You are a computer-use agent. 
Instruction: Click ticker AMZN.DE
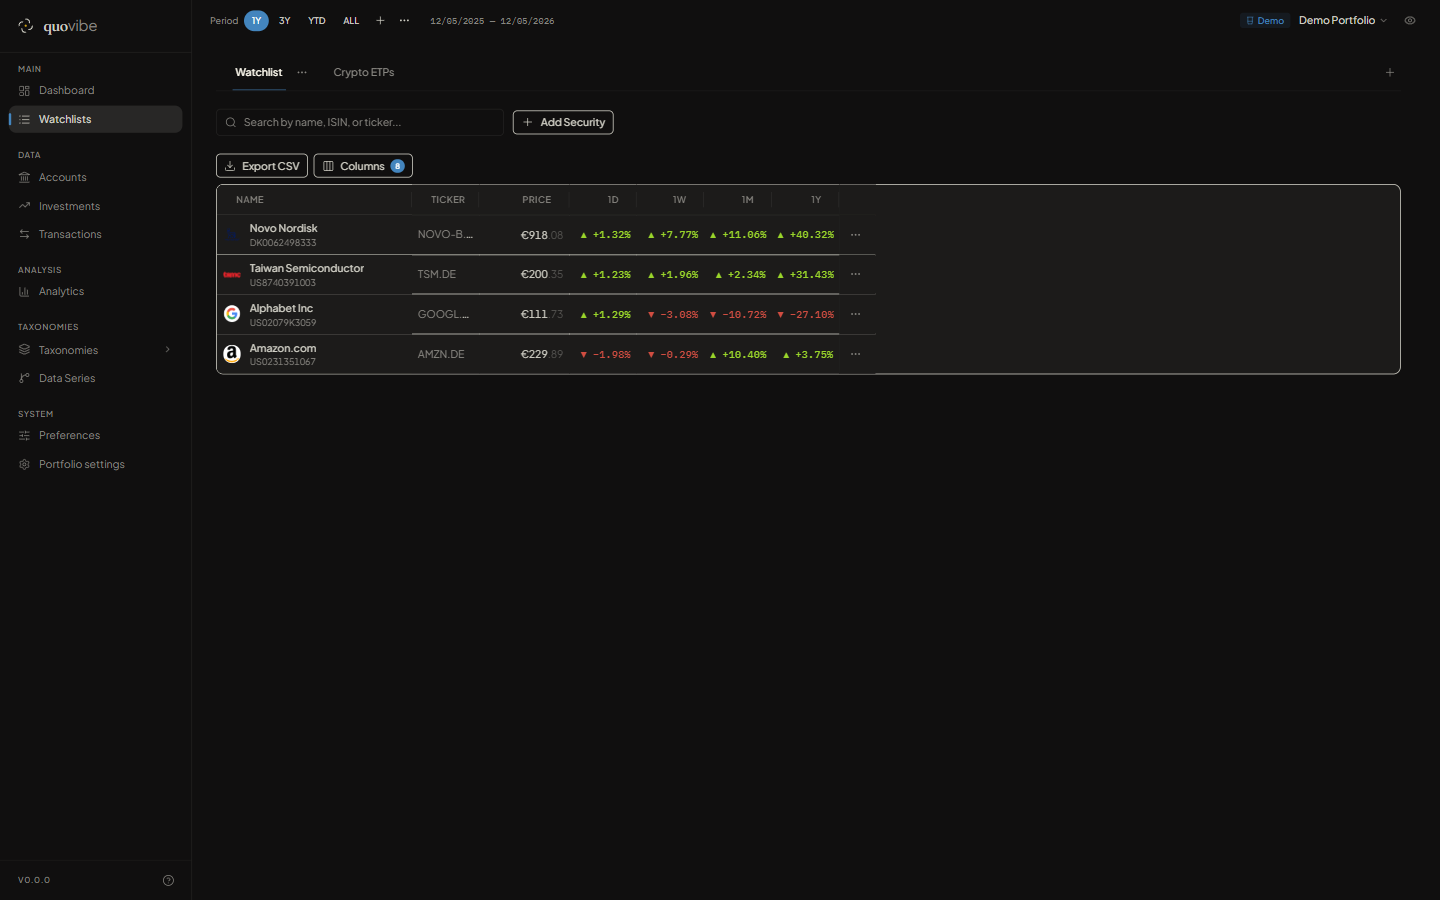tap(441, 354)
